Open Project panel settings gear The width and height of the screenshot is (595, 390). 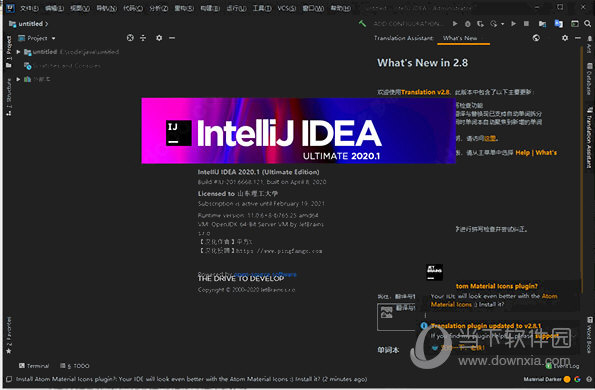point(159,38)
